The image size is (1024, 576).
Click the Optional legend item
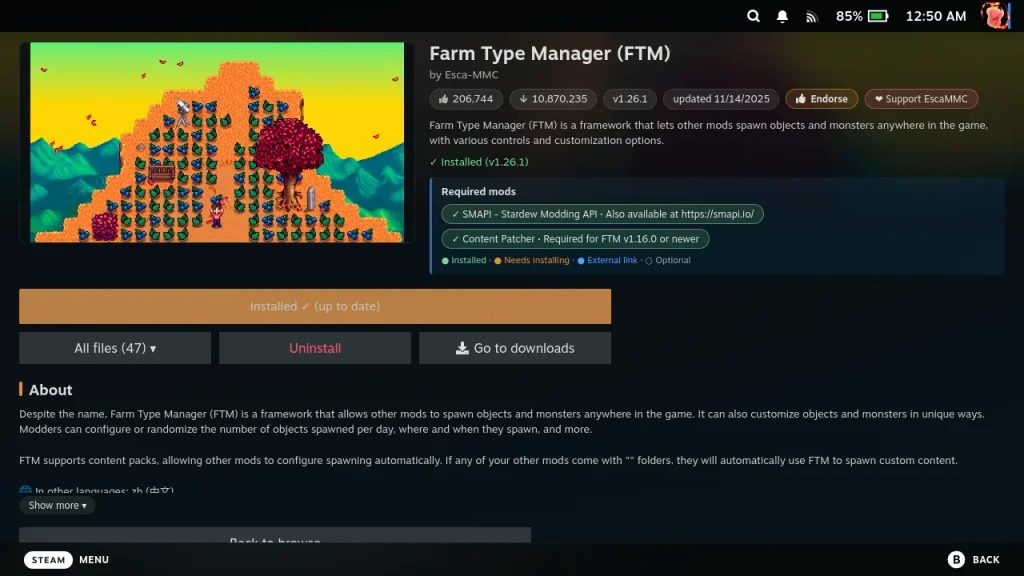tap(667, 260)
